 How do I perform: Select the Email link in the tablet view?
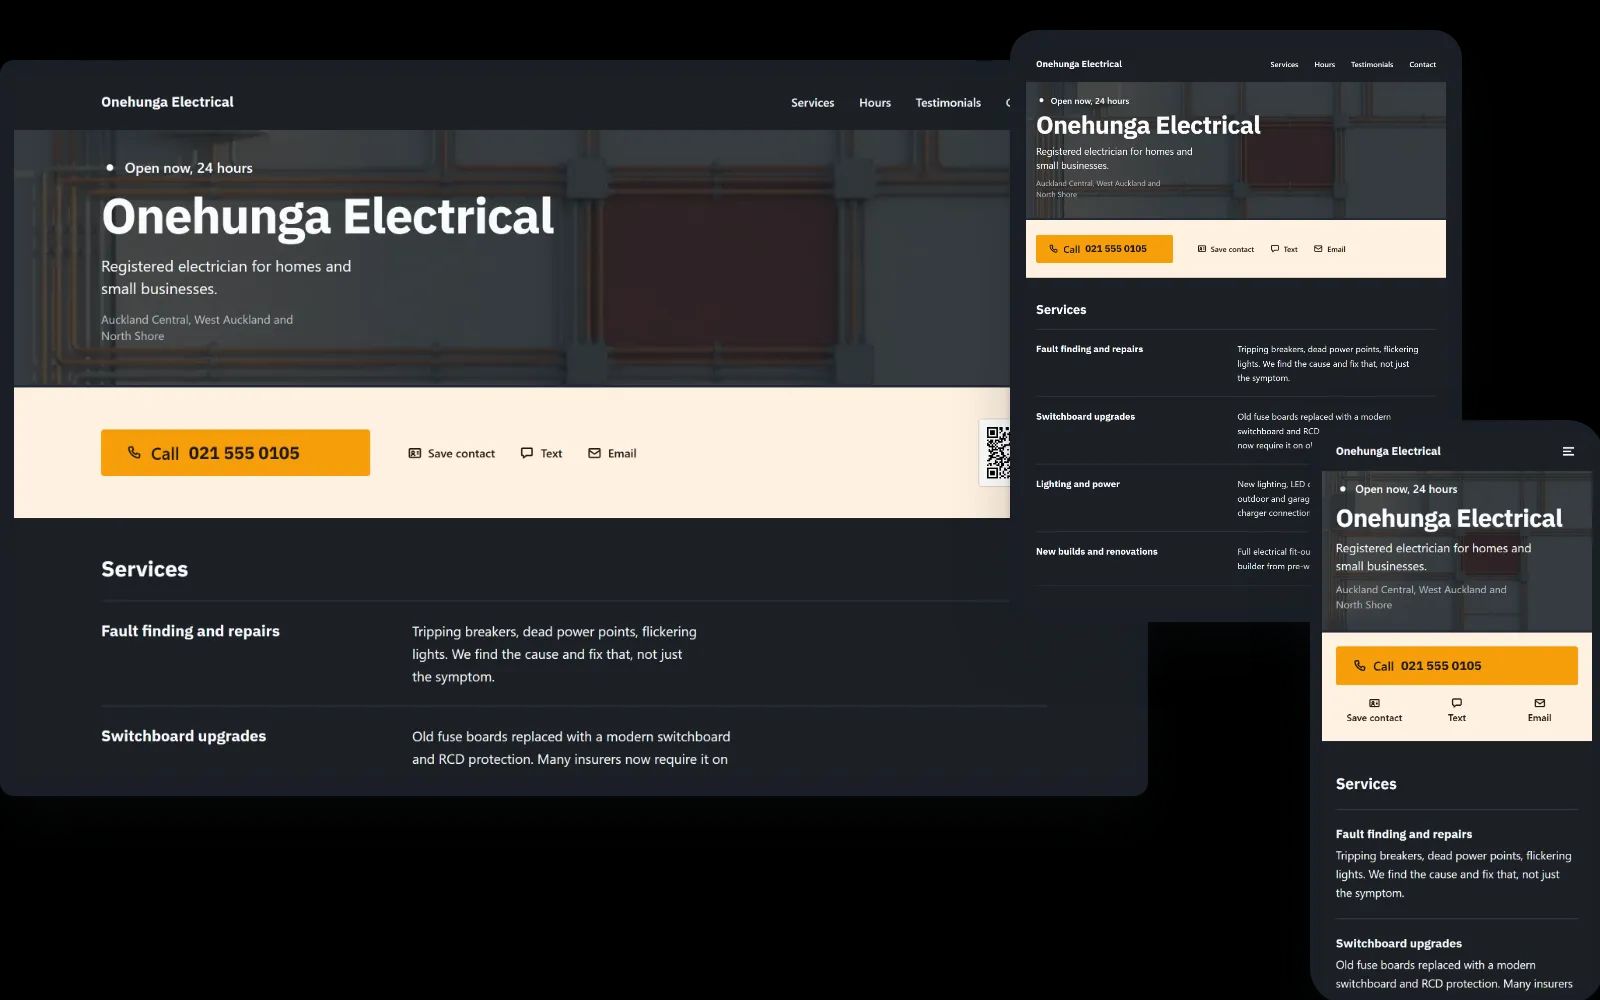point(1329,249)
